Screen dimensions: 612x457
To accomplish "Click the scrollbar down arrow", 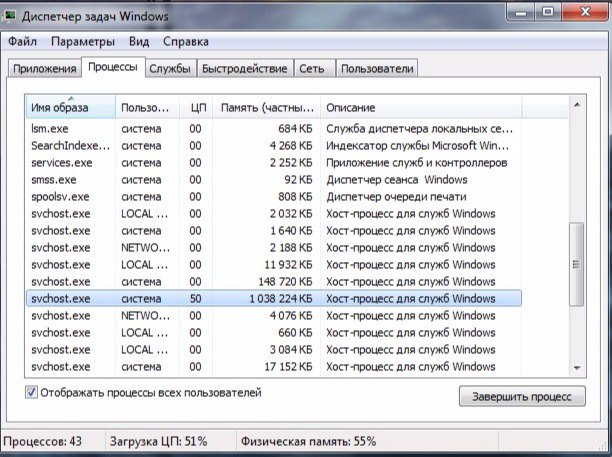I will (x=577, y=368).
